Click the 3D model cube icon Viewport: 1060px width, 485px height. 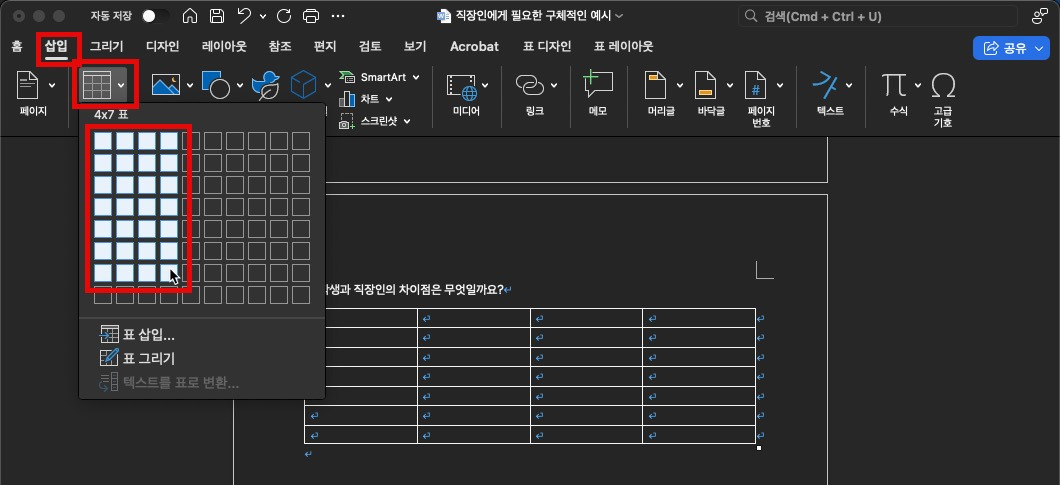304,85
